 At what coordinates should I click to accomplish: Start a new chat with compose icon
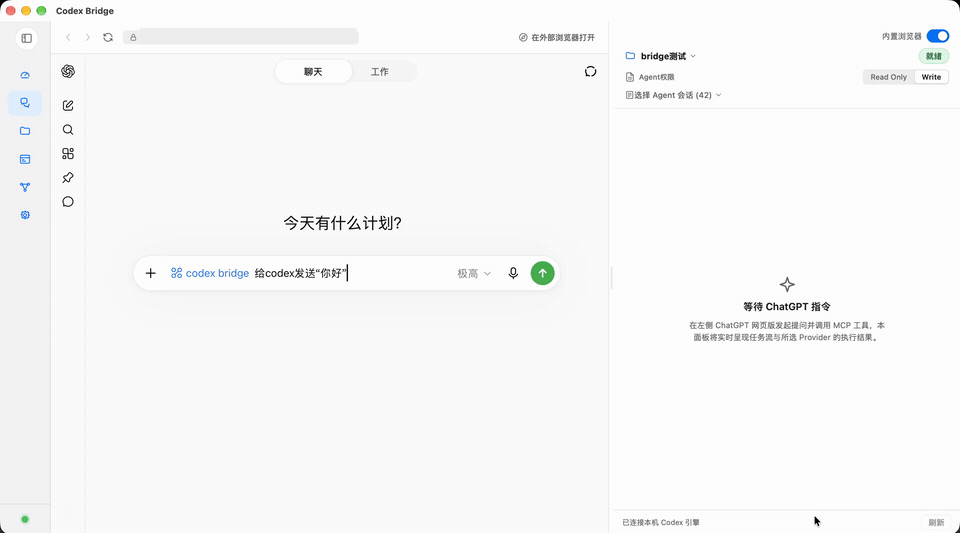coord(68,105)
